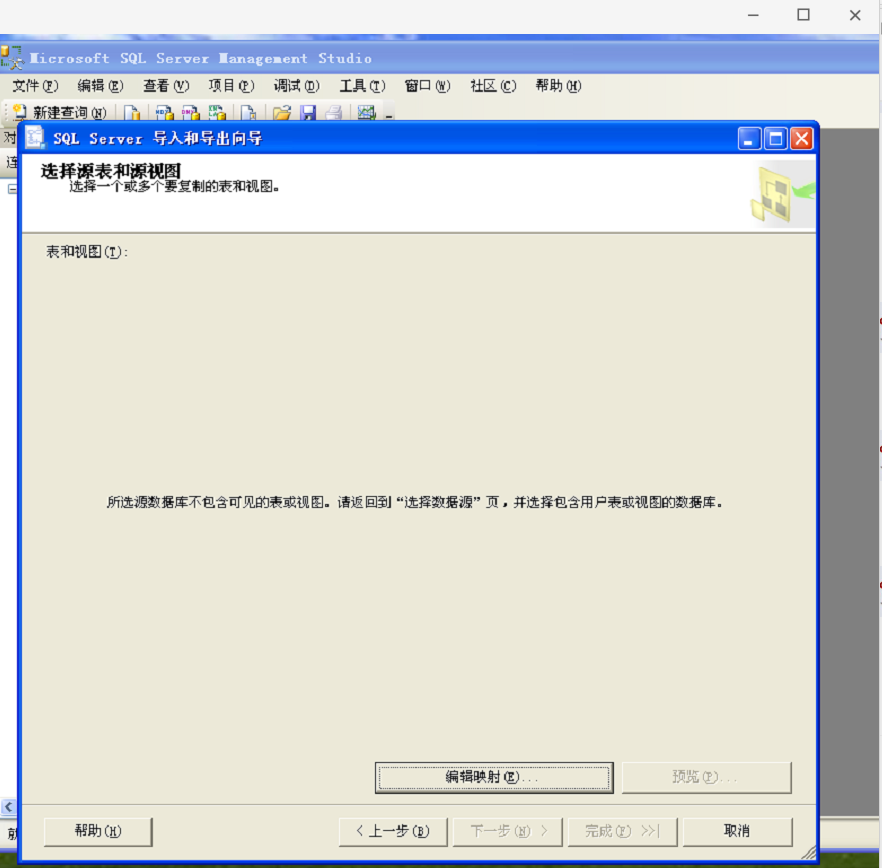882x868 pixels.
Task: Open the 项目(P) menu
Action: point(231,86)
